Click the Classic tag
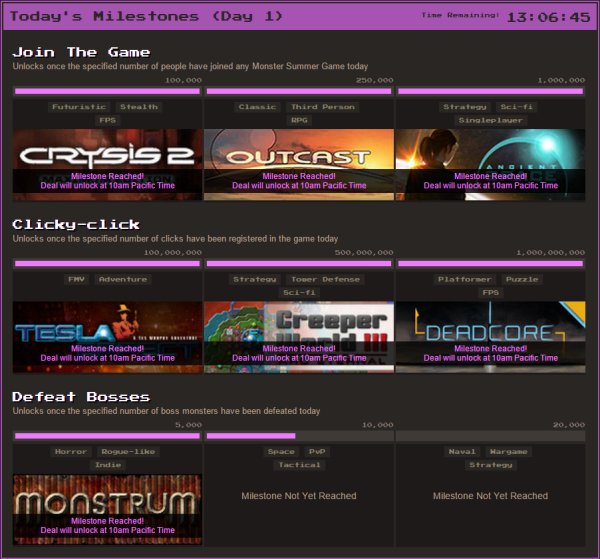This screenshot has width=600, height=559. tap(257, 107)
